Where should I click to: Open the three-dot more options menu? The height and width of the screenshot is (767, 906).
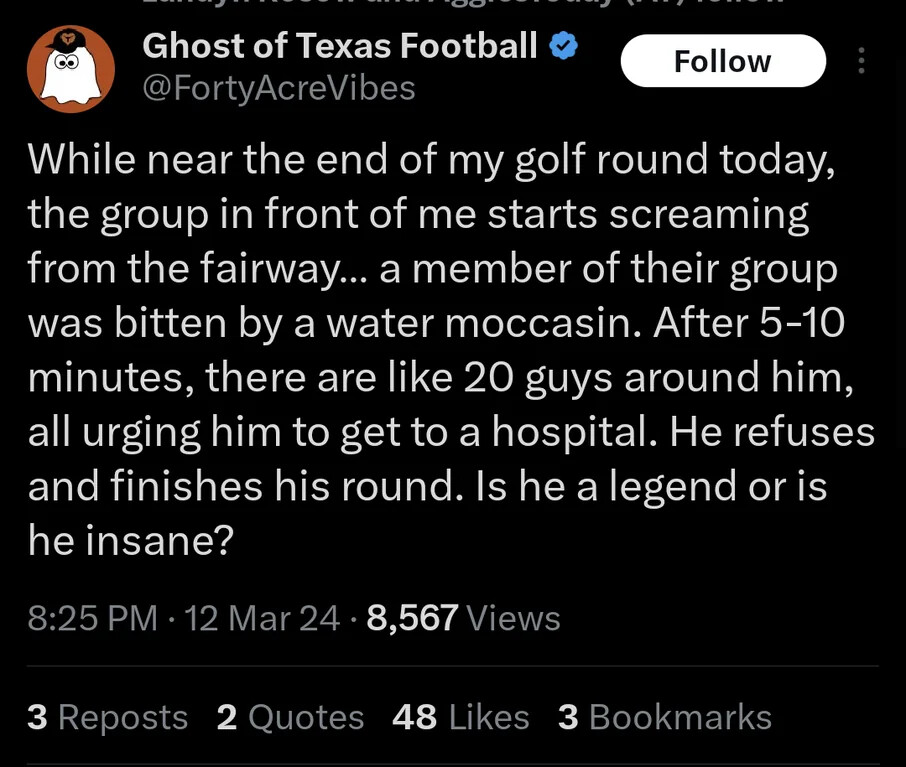coord(861,61)
